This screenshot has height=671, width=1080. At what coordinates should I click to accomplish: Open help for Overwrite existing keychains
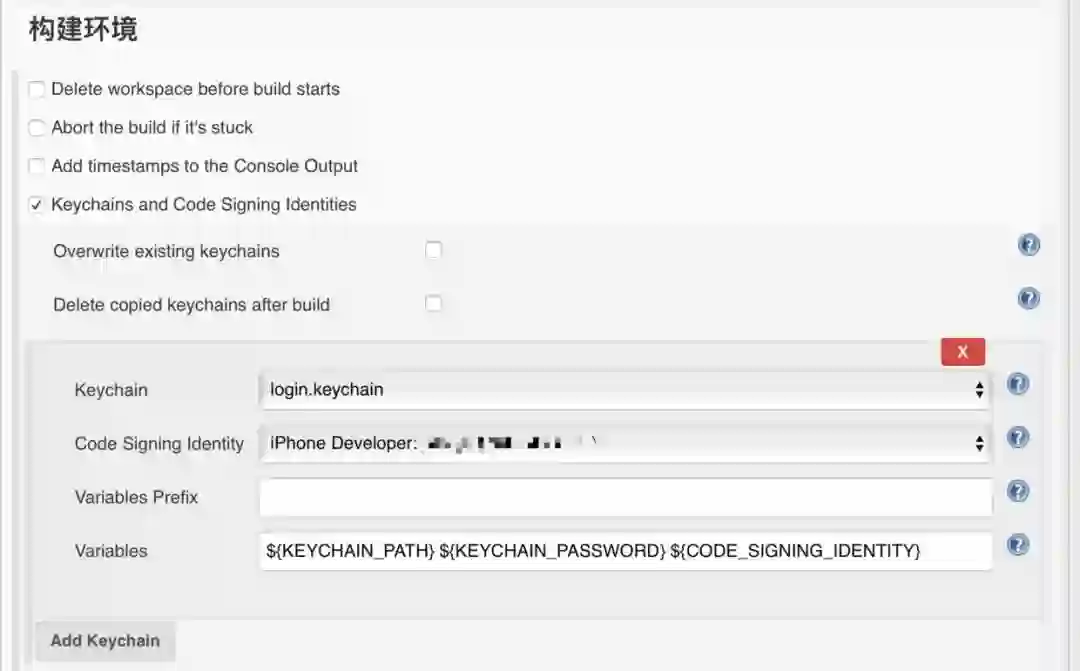coord(1028,245)
